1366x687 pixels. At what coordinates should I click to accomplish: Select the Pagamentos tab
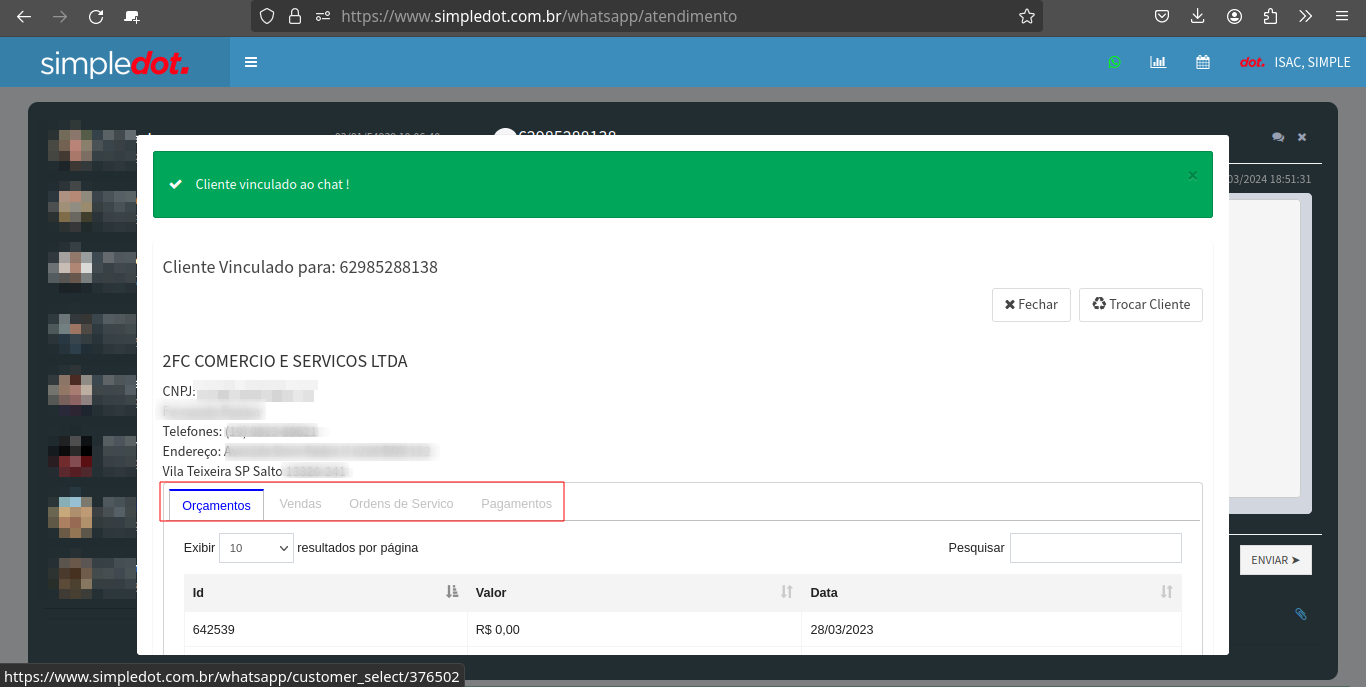[516, 504]
